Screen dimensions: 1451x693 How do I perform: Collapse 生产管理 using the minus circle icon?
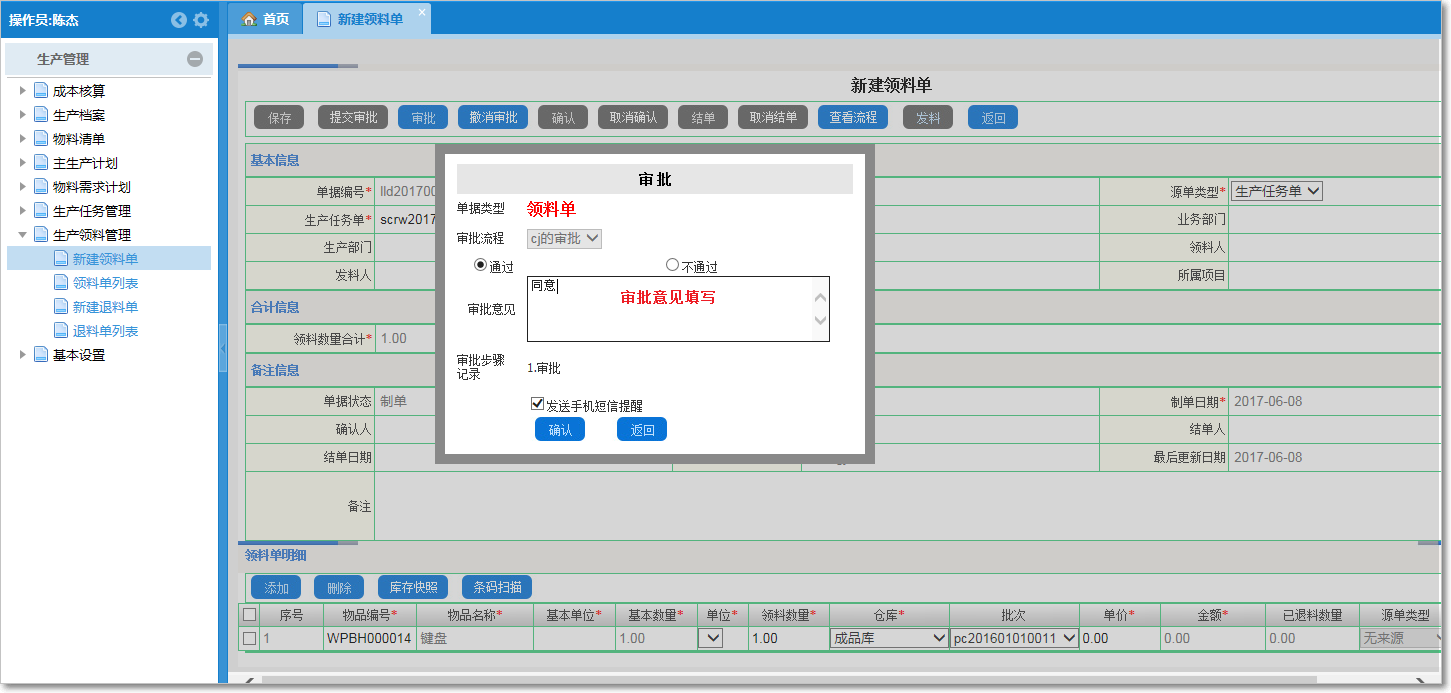197,58
